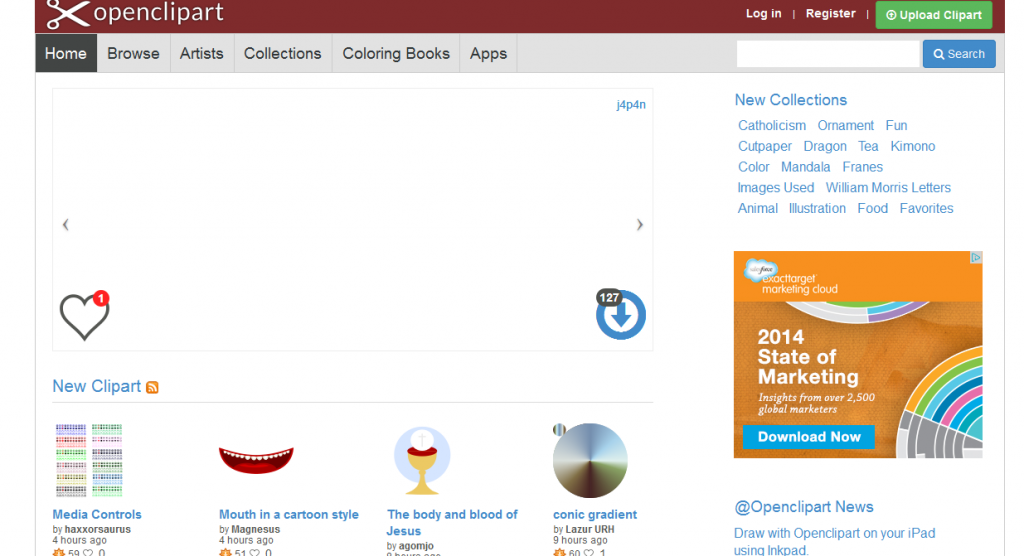Click the blue Search button
The width and height of the screenshot is (1024, 556).
[959, 54]
